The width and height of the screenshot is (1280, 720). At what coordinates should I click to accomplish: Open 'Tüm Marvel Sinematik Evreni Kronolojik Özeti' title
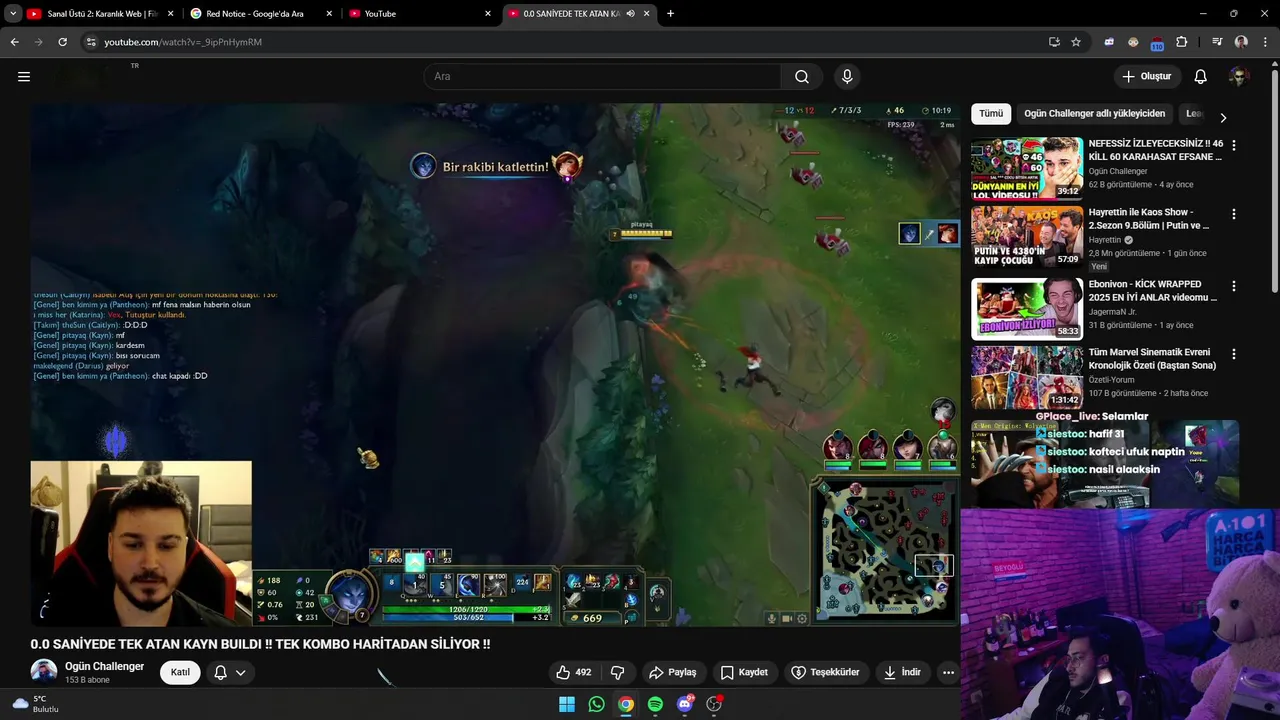click(1153, 359)
